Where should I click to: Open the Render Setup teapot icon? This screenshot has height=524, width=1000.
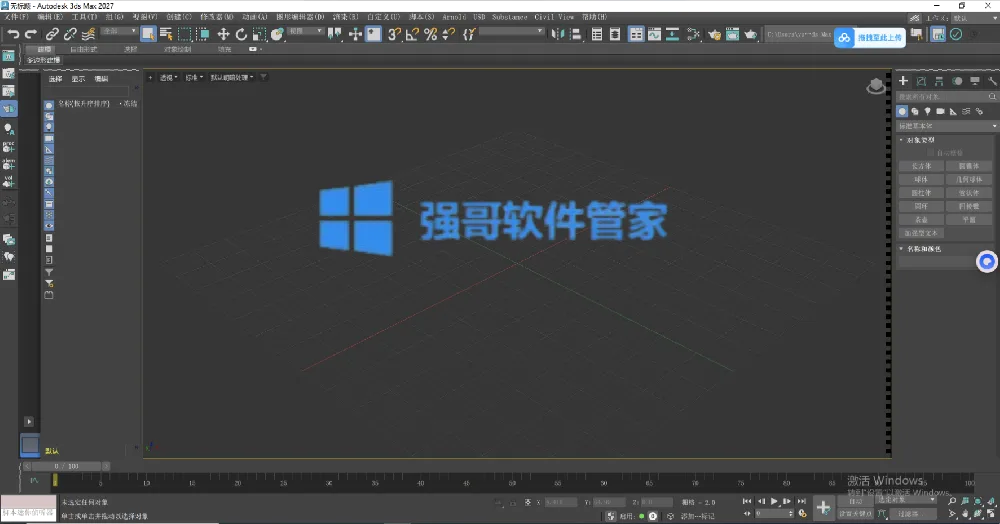pos(714,34)
